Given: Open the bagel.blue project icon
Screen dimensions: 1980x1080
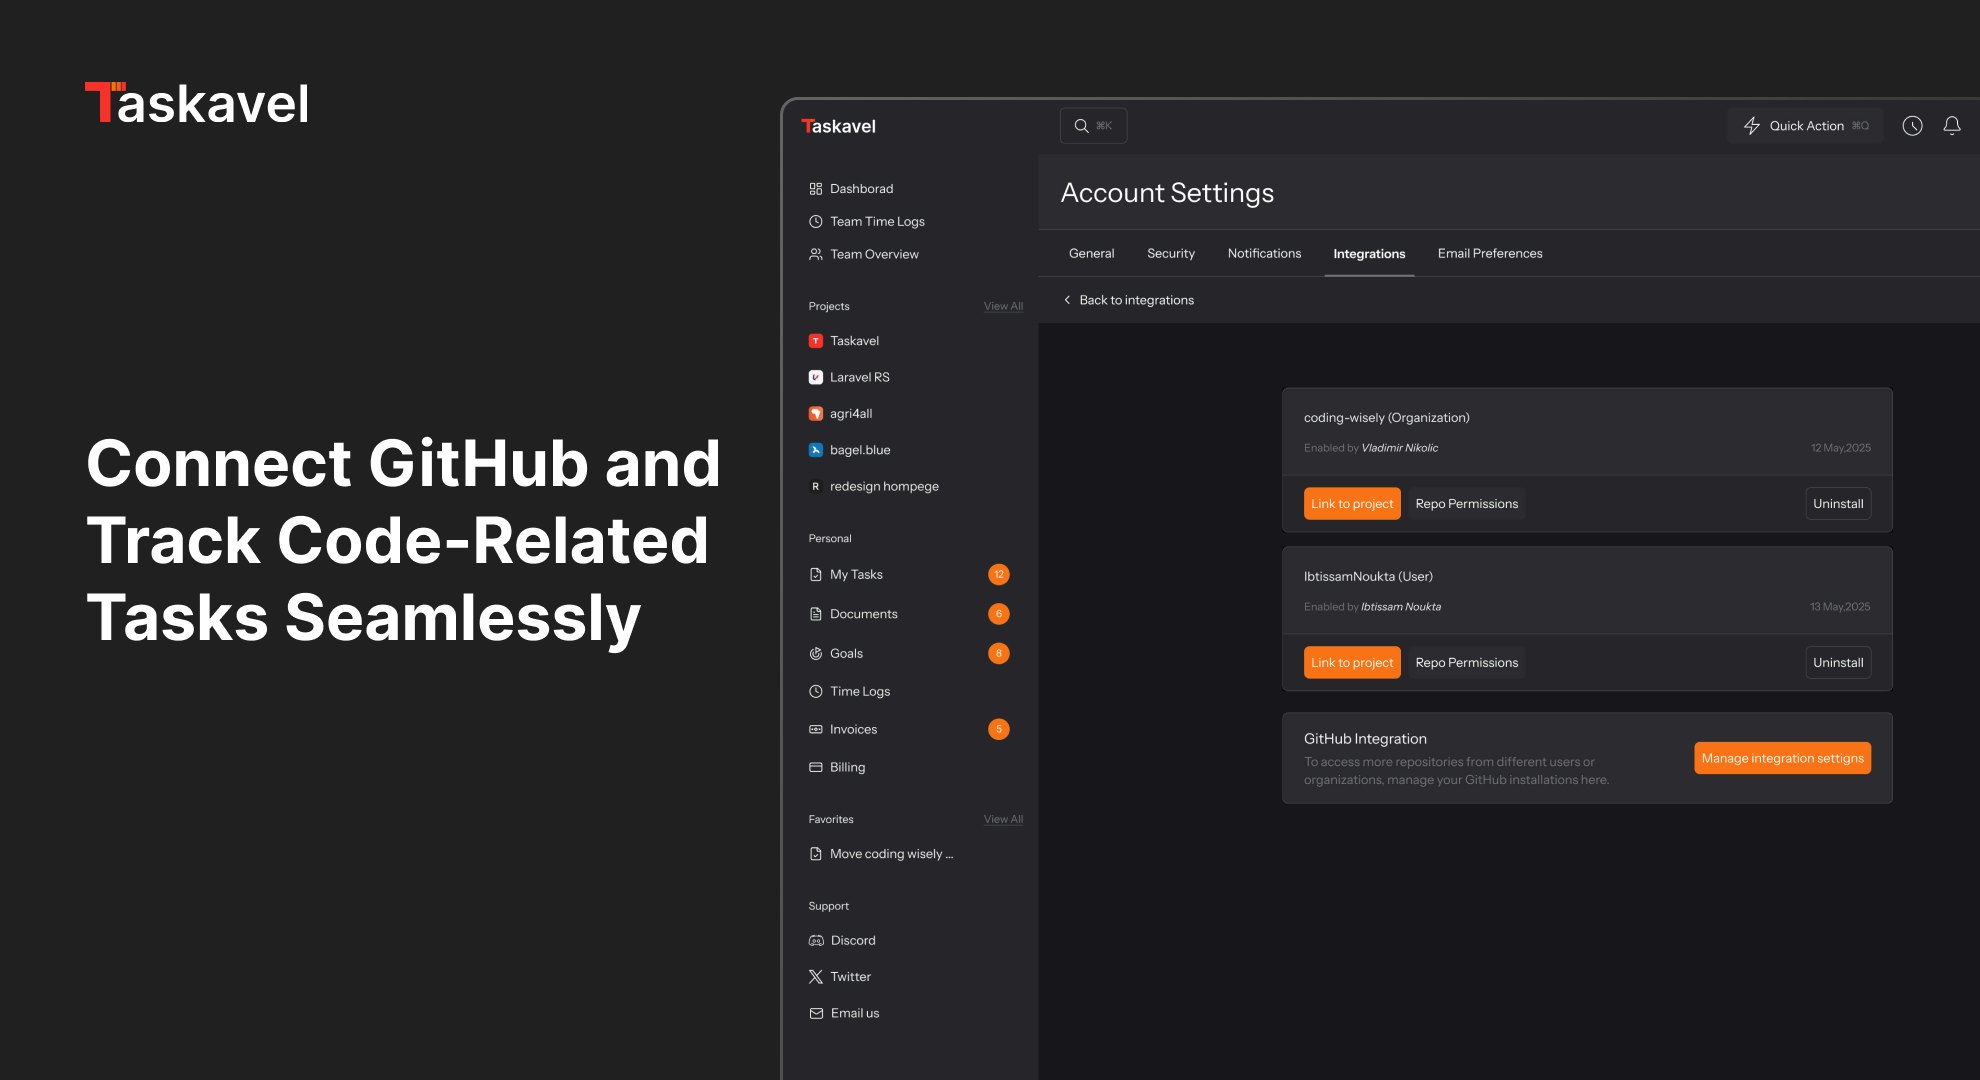Looking at the screenshot, I should (816, 450).
